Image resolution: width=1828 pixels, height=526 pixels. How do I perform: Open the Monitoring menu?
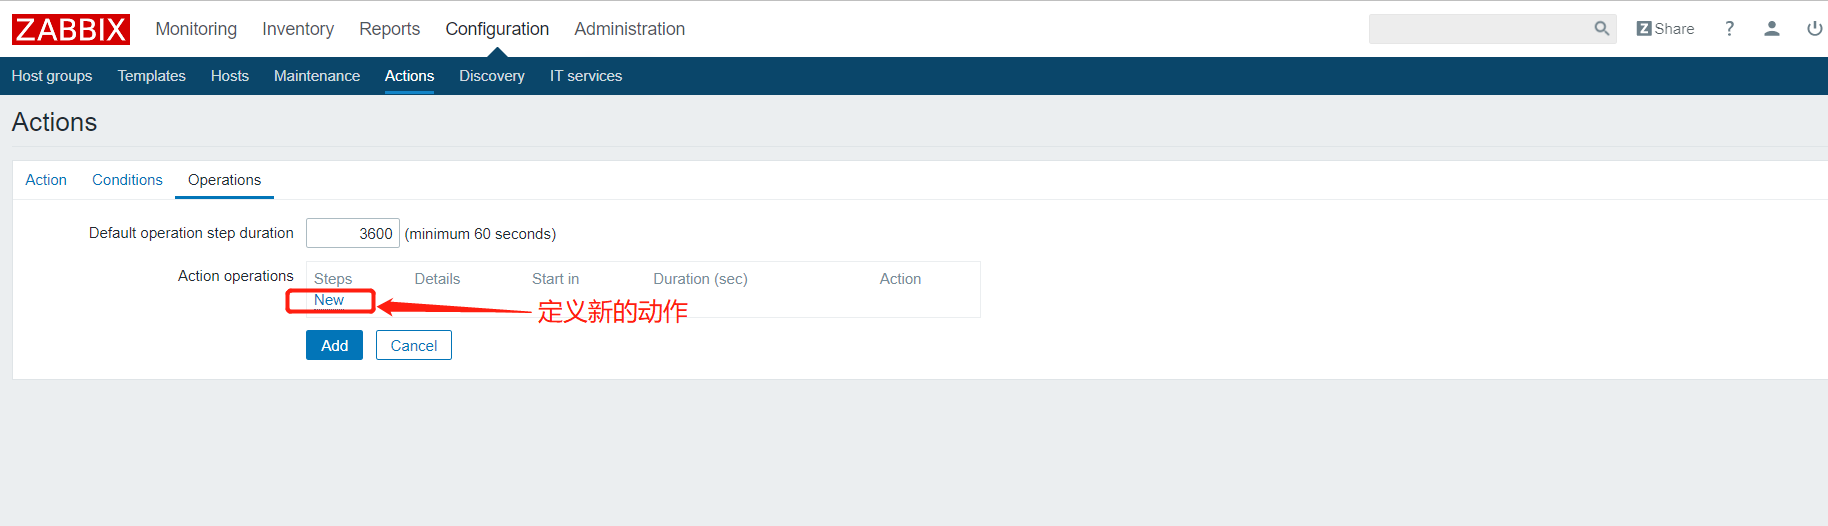click(x=196, y=29)
